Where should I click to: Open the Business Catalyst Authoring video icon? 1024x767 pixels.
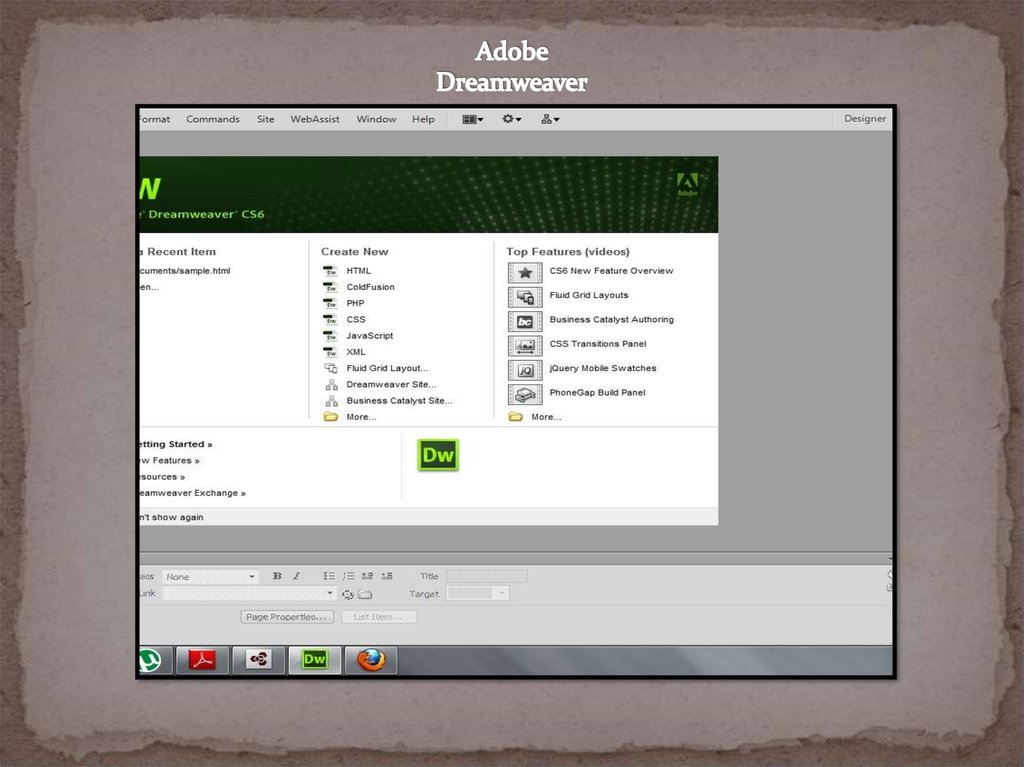point(525,321)
